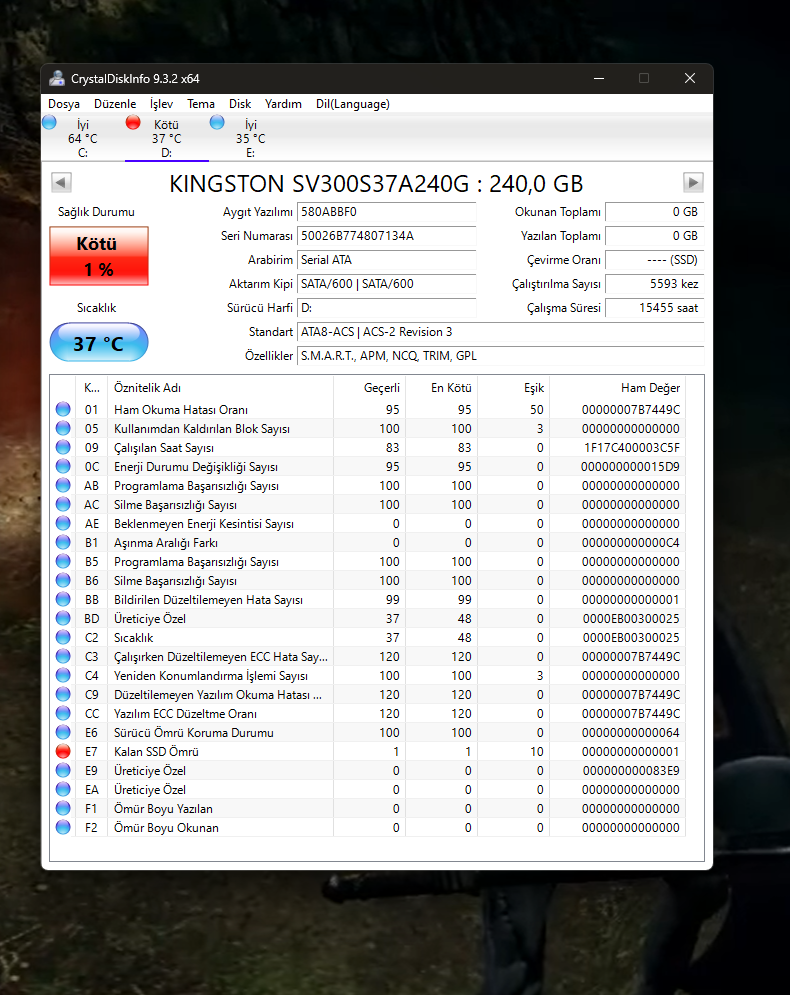Click blue status icon for AE row
Image resolution: width=790 pixels, height=995 pixels.
[63, 524]
